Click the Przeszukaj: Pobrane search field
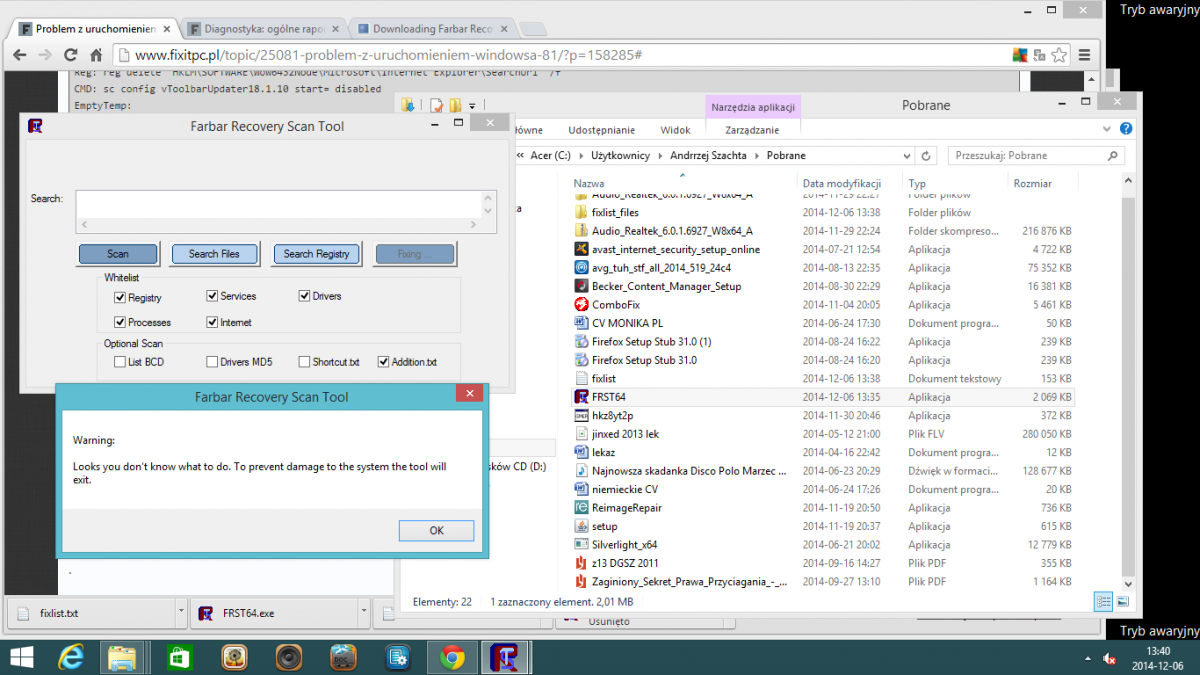 [1034, 156]
